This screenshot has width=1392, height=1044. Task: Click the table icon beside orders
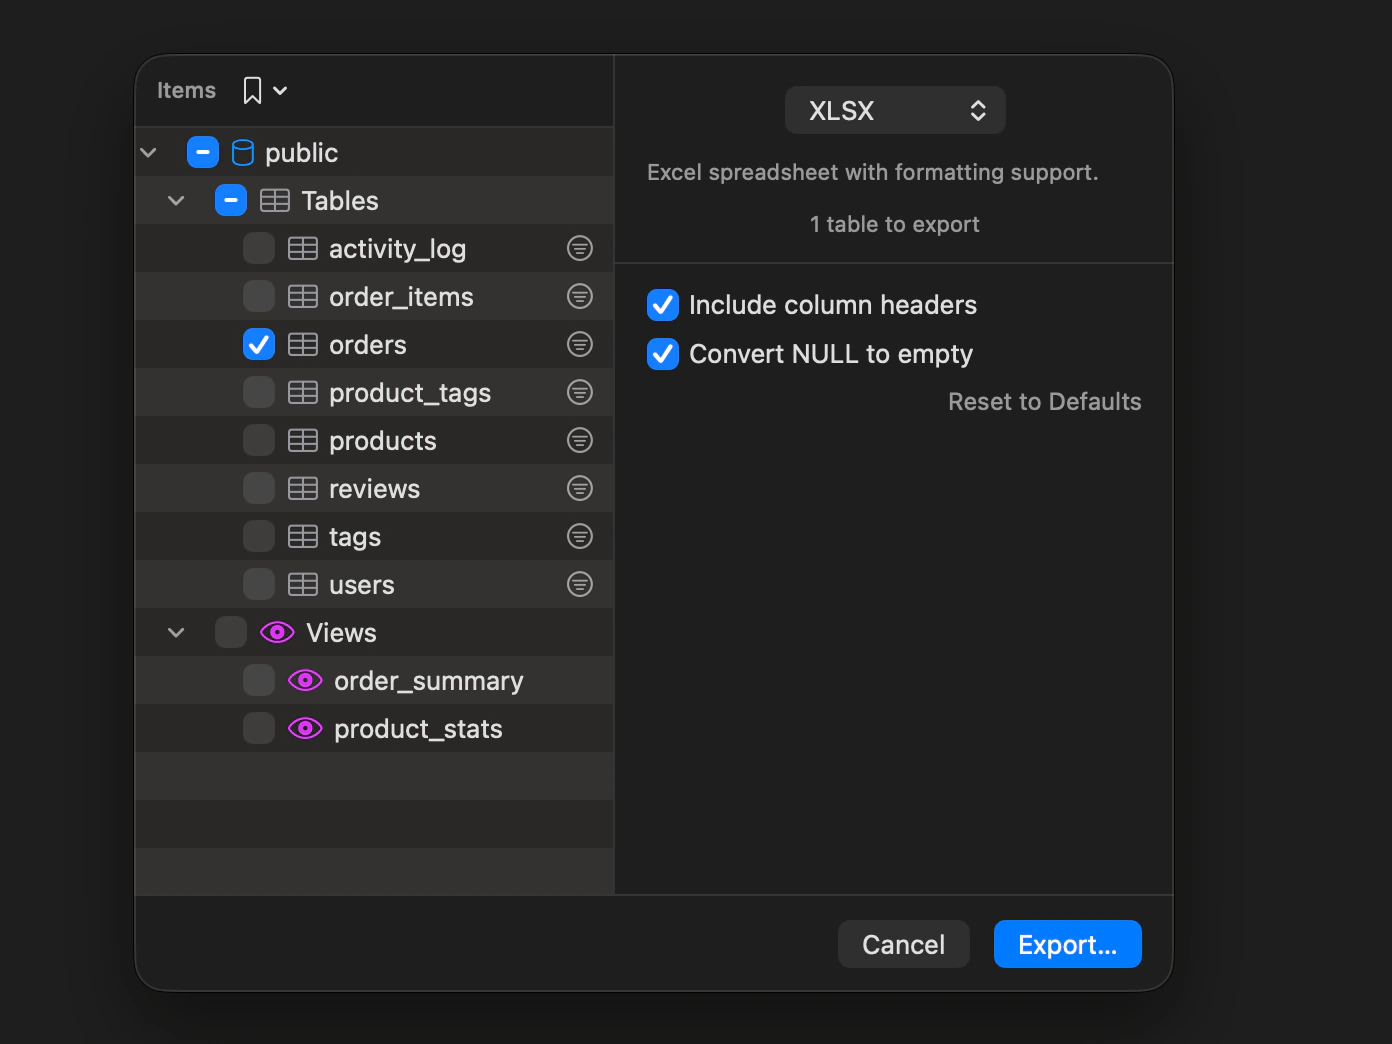coord(303,344)
